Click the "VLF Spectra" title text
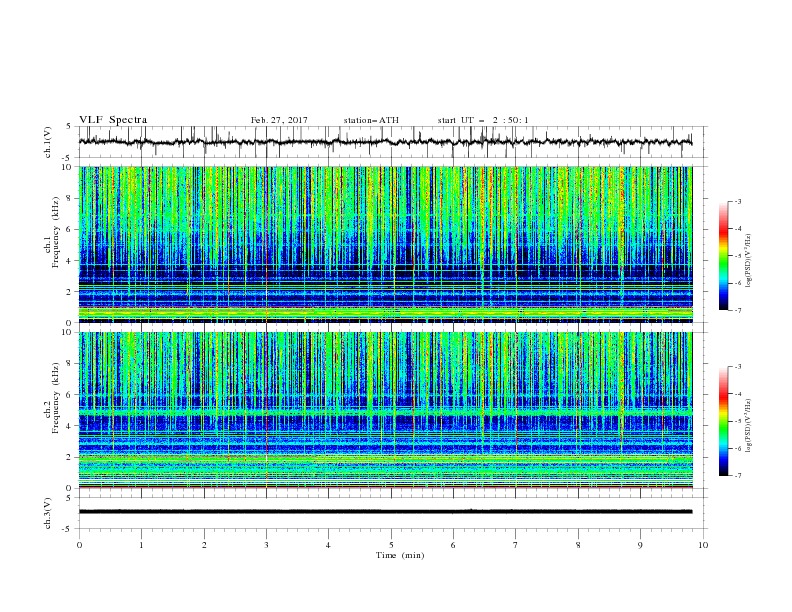Image resolution: width=792 pixels, height=612 pixels. 113,120
